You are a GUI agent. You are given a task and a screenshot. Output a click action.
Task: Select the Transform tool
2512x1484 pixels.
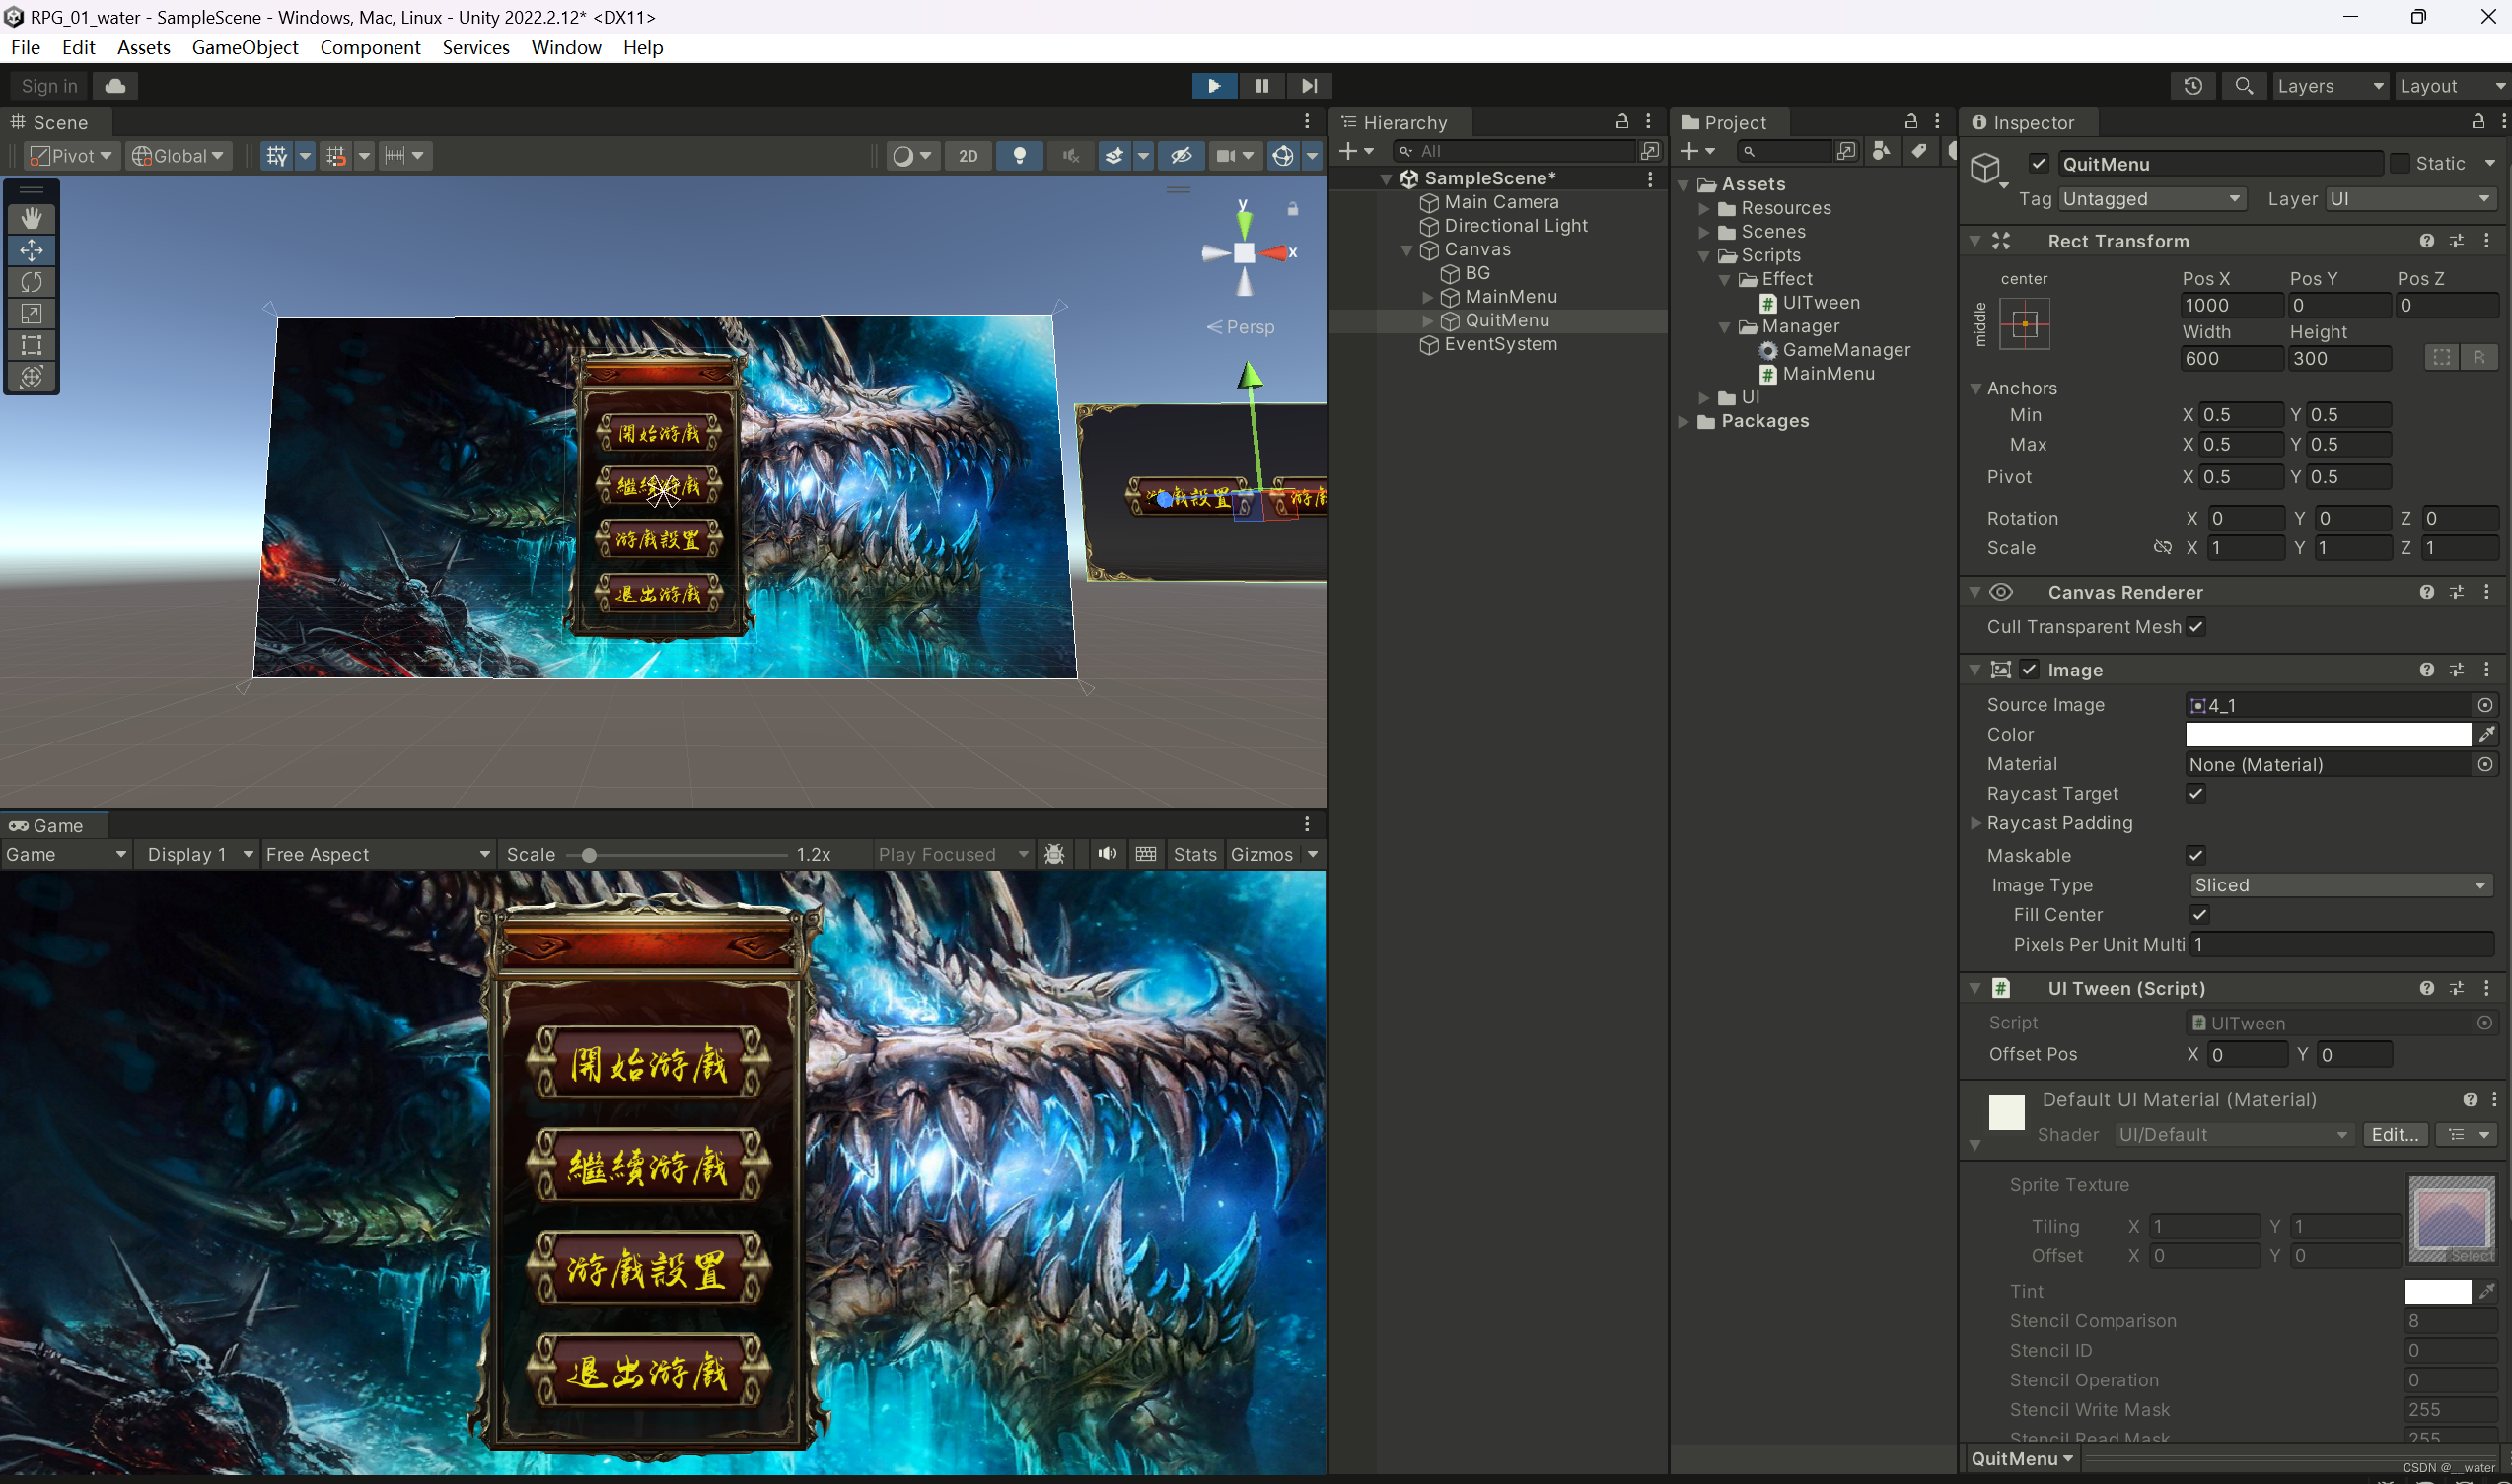point(31,377)
